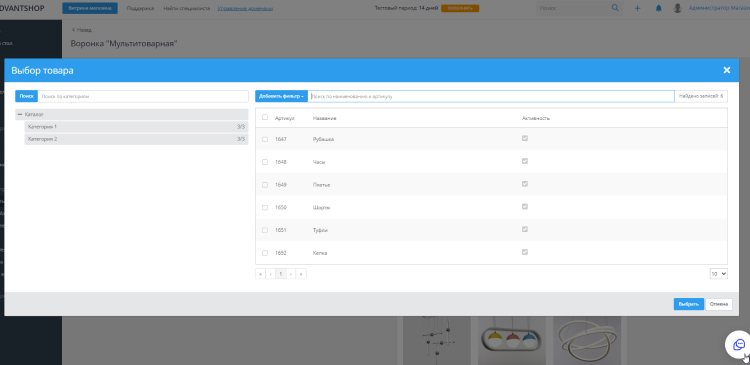Jump to last page in pagination
Screen dimensions: 750x365
301,274
